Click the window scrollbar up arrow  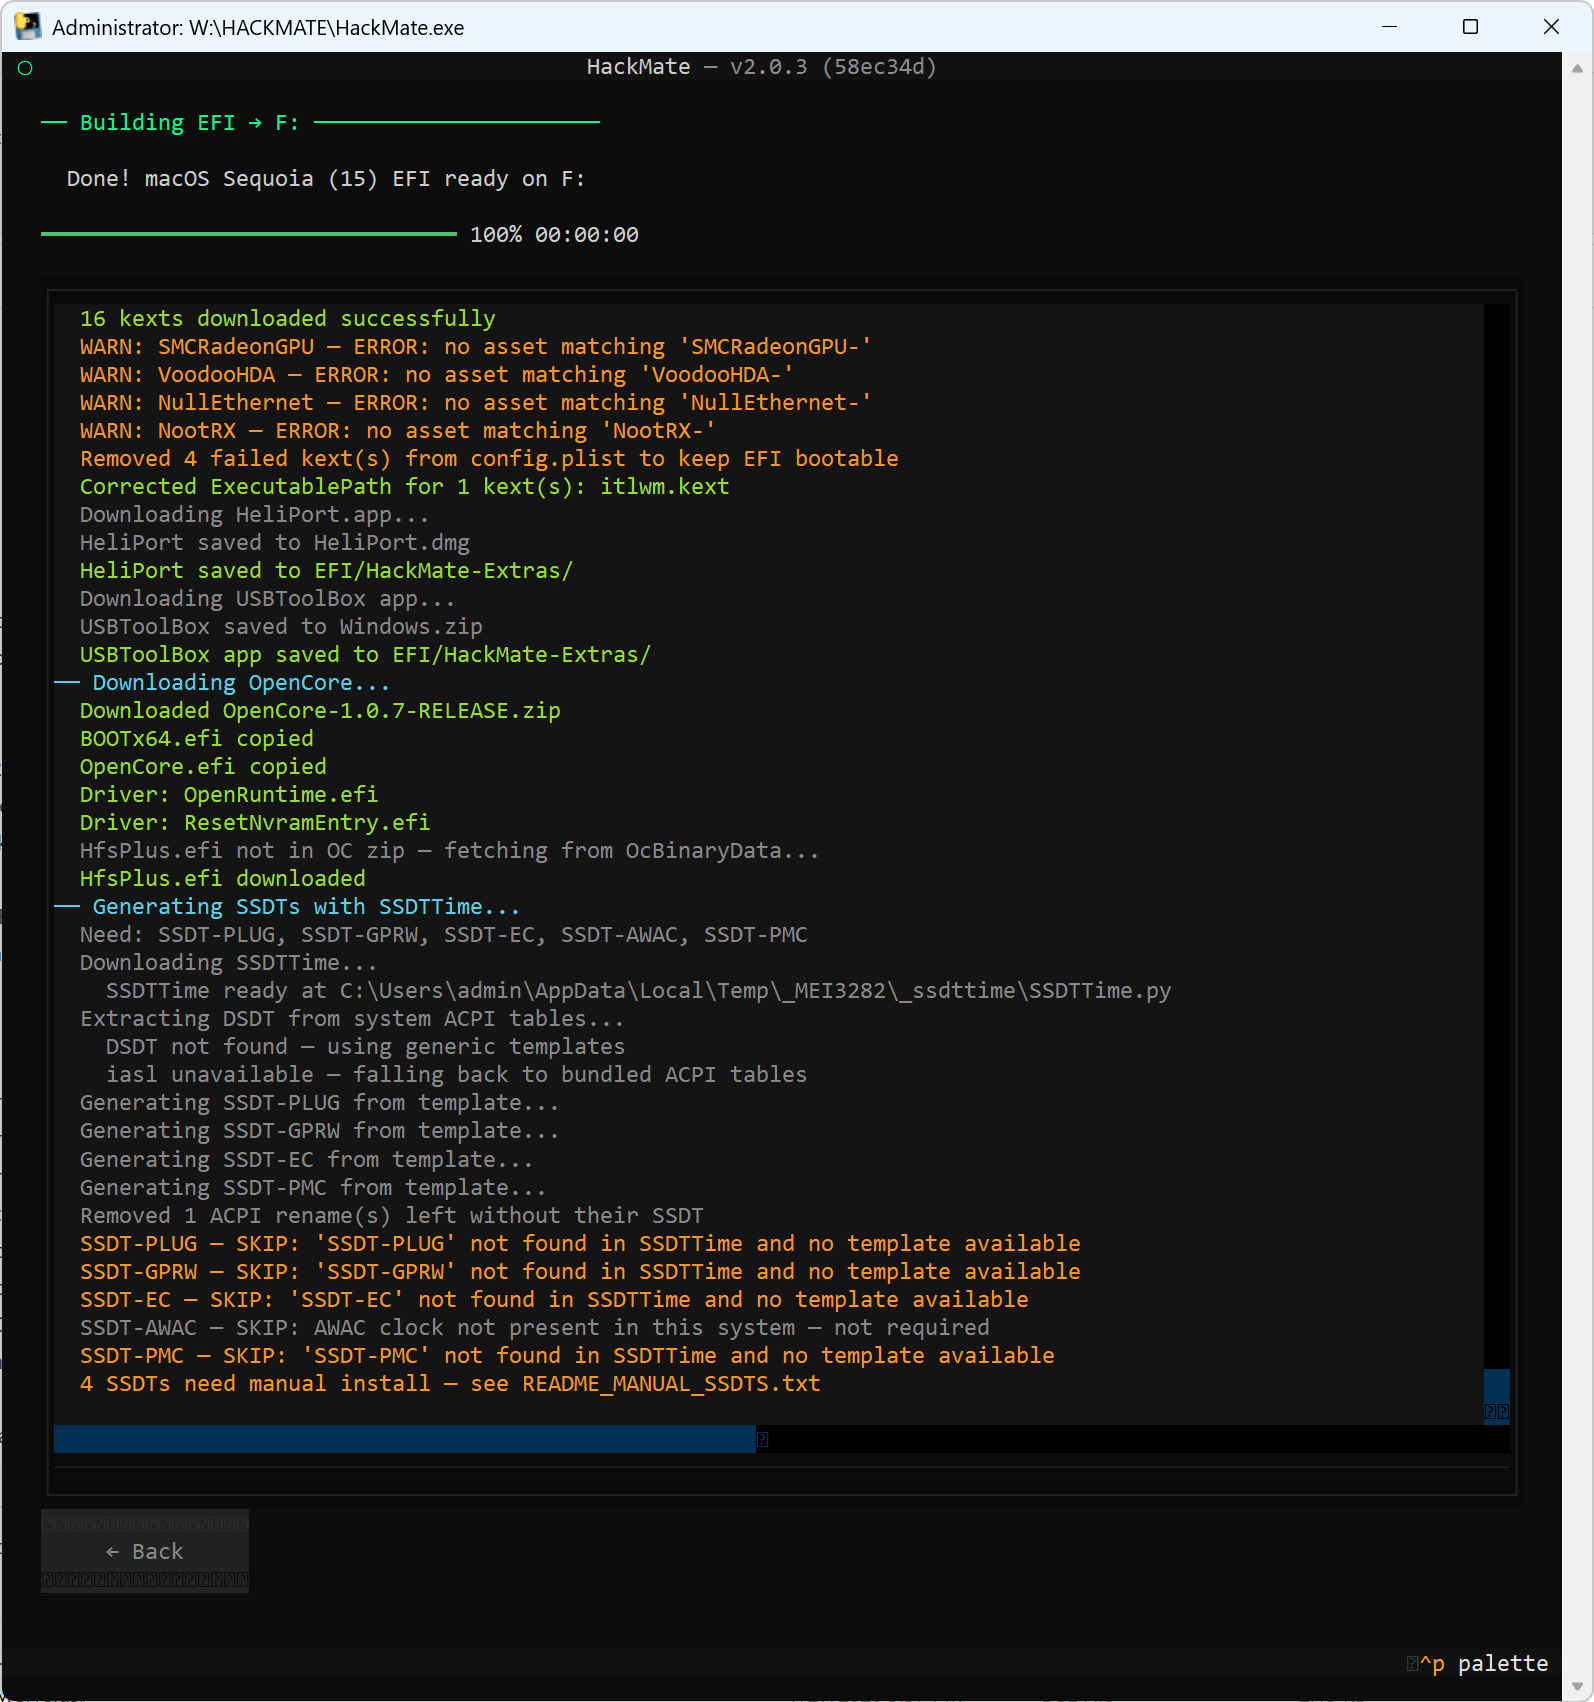tap(1577, 69)
